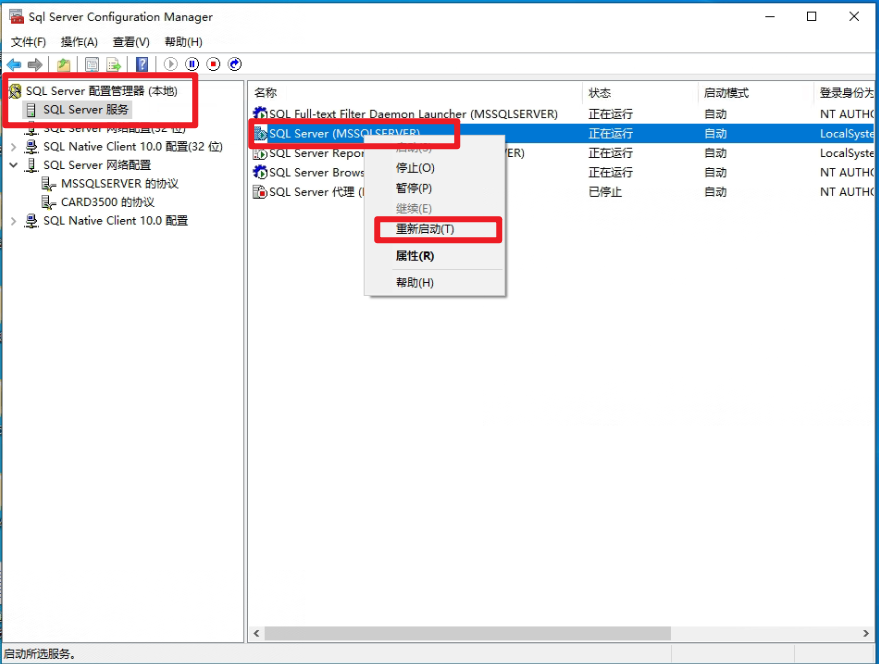Viewport: 879px width, 664px height.
Task: Click the SQL Server 代理 service icon
Action: (x=260, y=192)
